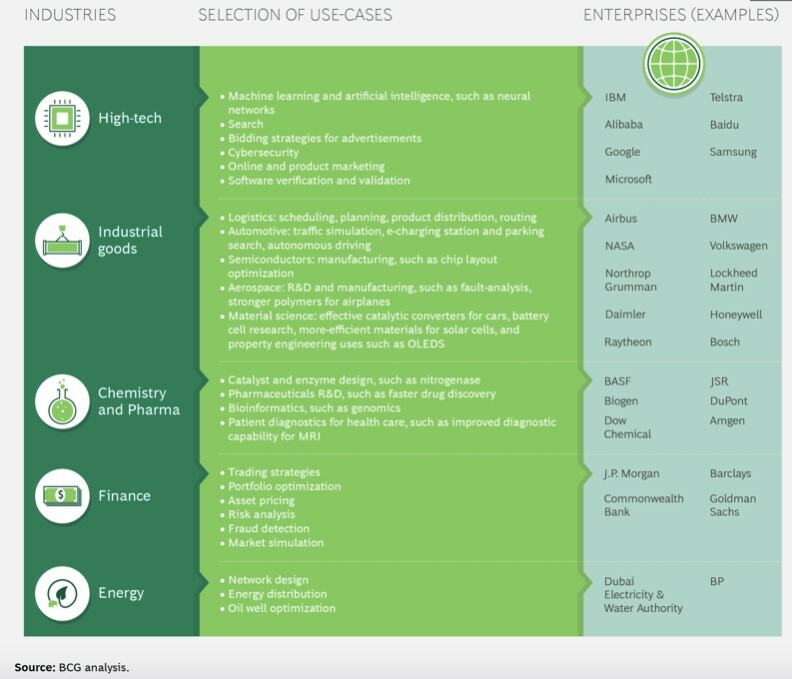Click the Energy leaf icon
Viewport: 792px width, 679px height.
tap(62, 593)
